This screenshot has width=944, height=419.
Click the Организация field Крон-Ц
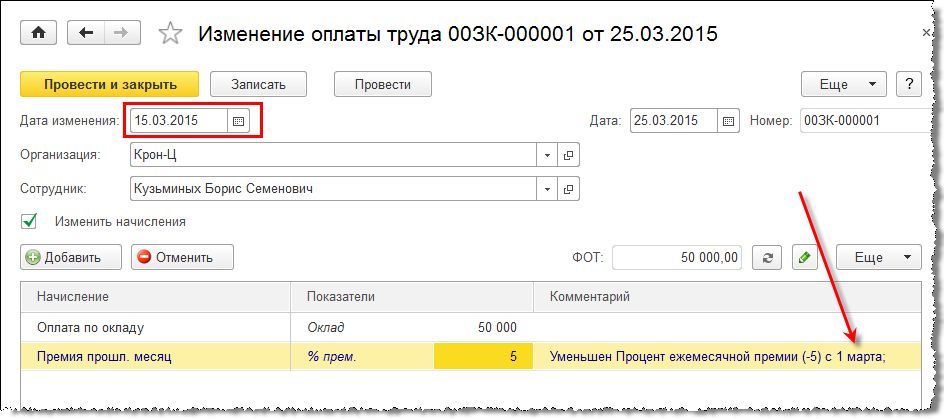click(334, 155)
